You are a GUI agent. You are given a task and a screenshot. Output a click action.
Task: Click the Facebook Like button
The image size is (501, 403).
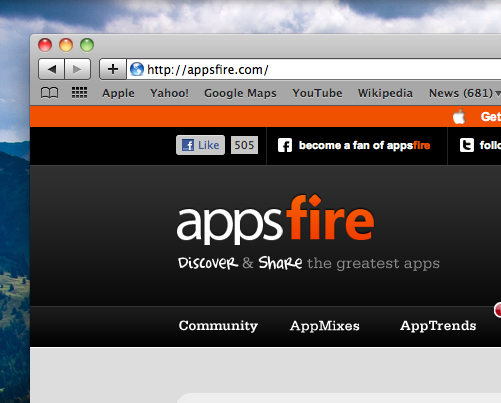point(200,145)
